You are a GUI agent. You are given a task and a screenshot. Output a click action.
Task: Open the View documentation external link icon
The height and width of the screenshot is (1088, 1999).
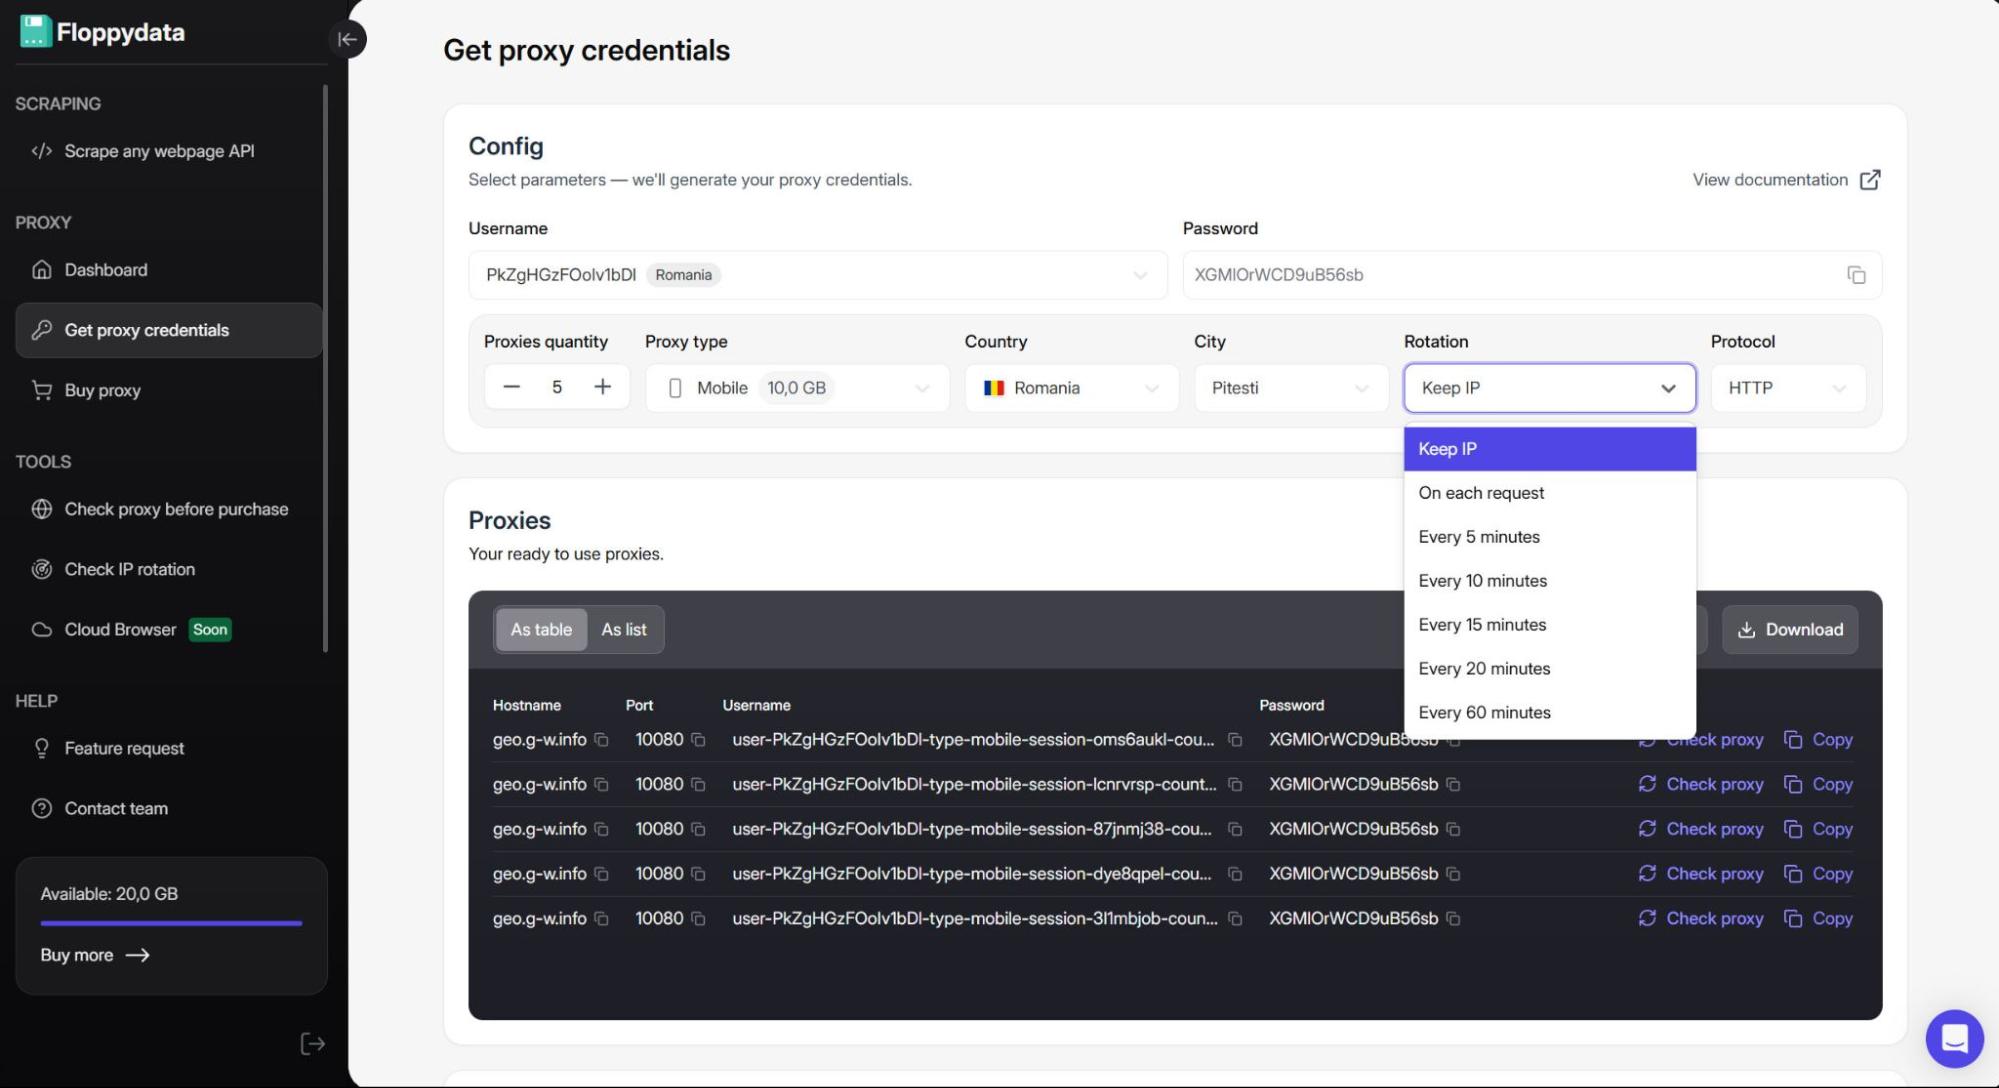[1869, 180]
